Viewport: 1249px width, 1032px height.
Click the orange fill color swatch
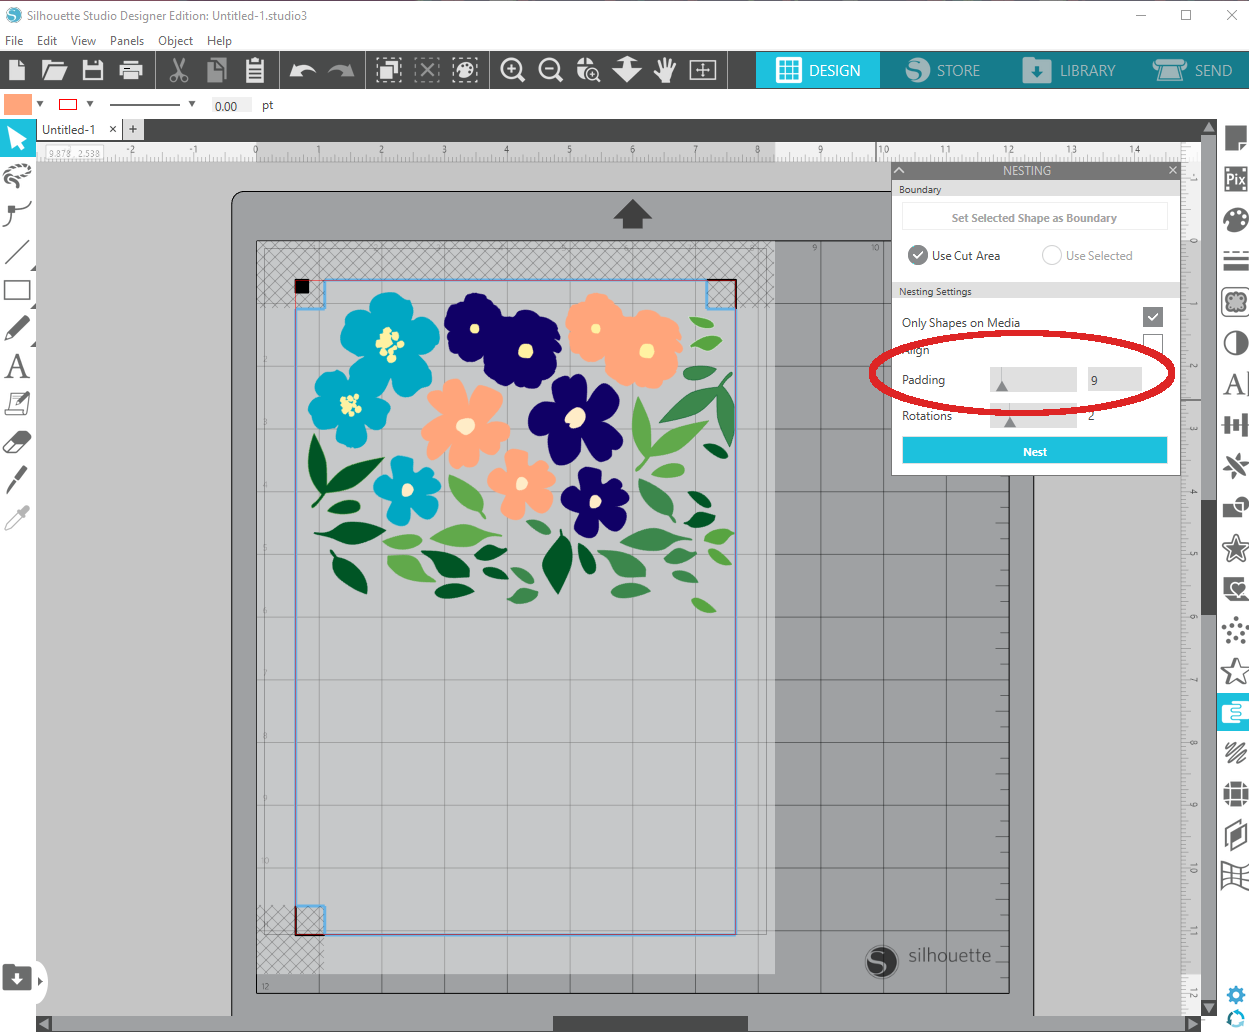coord(18,104)
